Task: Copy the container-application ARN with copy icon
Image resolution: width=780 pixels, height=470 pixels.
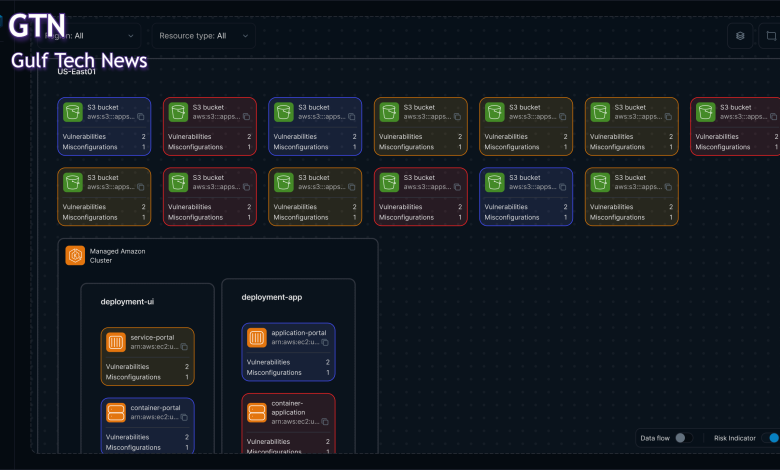Action: tap(326, 422)
